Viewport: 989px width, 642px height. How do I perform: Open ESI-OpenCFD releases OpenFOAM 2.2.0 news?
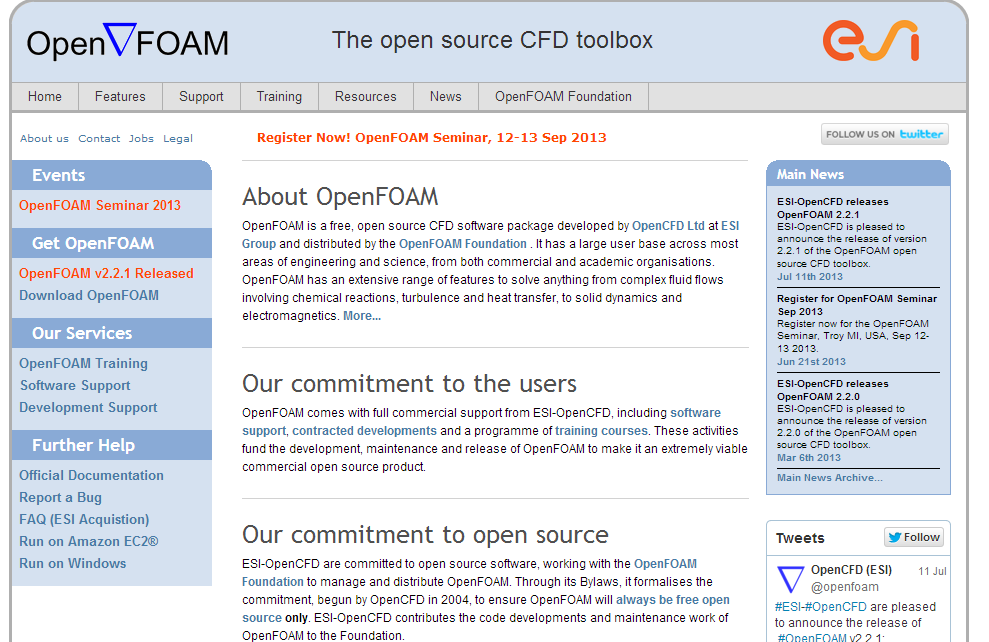(833, 390)
